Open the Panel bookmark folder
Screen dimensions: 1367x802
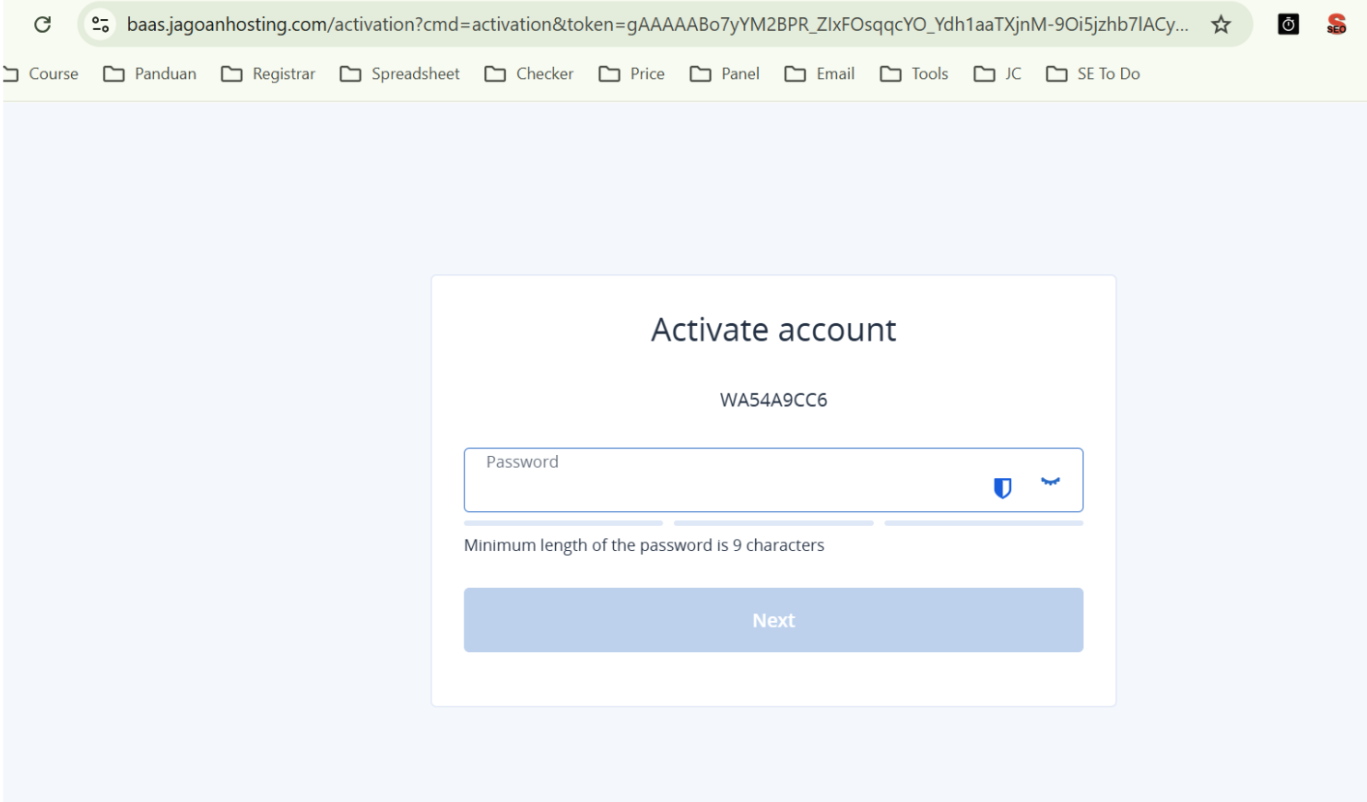[x=725, y=74]
